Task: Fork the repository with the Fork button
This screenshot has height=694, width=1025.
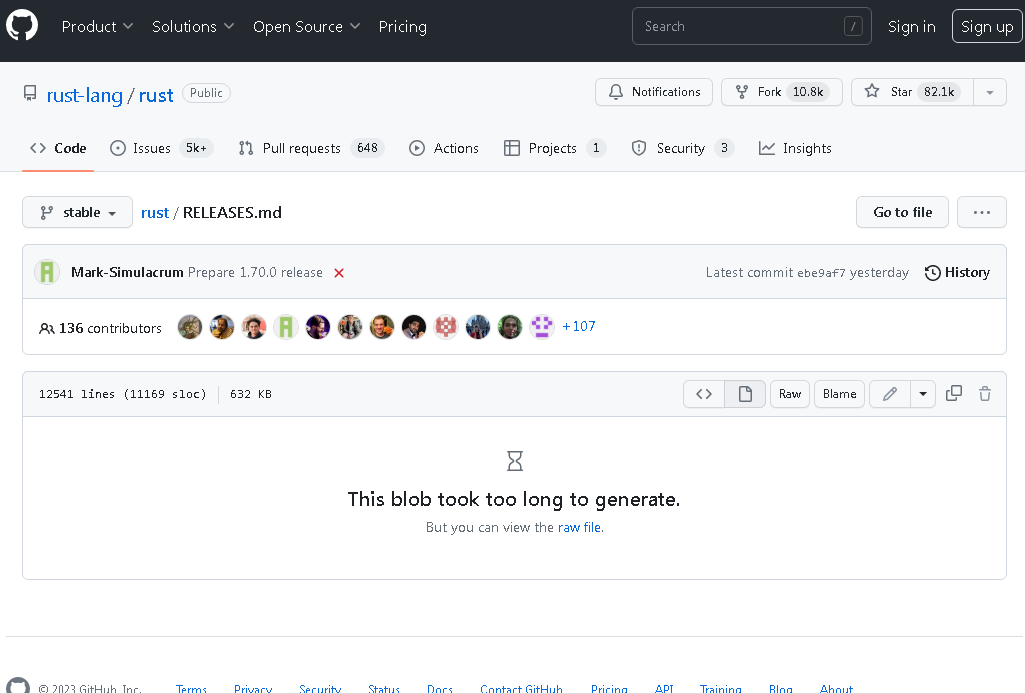Action: coord(781,92)
